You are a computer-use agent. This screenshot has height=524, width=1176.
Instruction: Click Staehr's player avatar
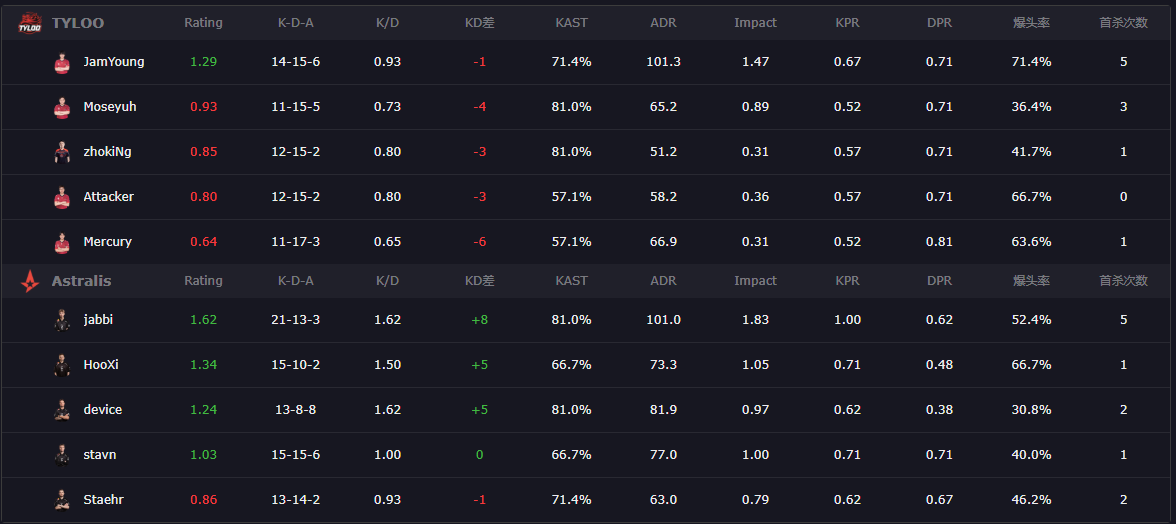(x=62, y=500)
